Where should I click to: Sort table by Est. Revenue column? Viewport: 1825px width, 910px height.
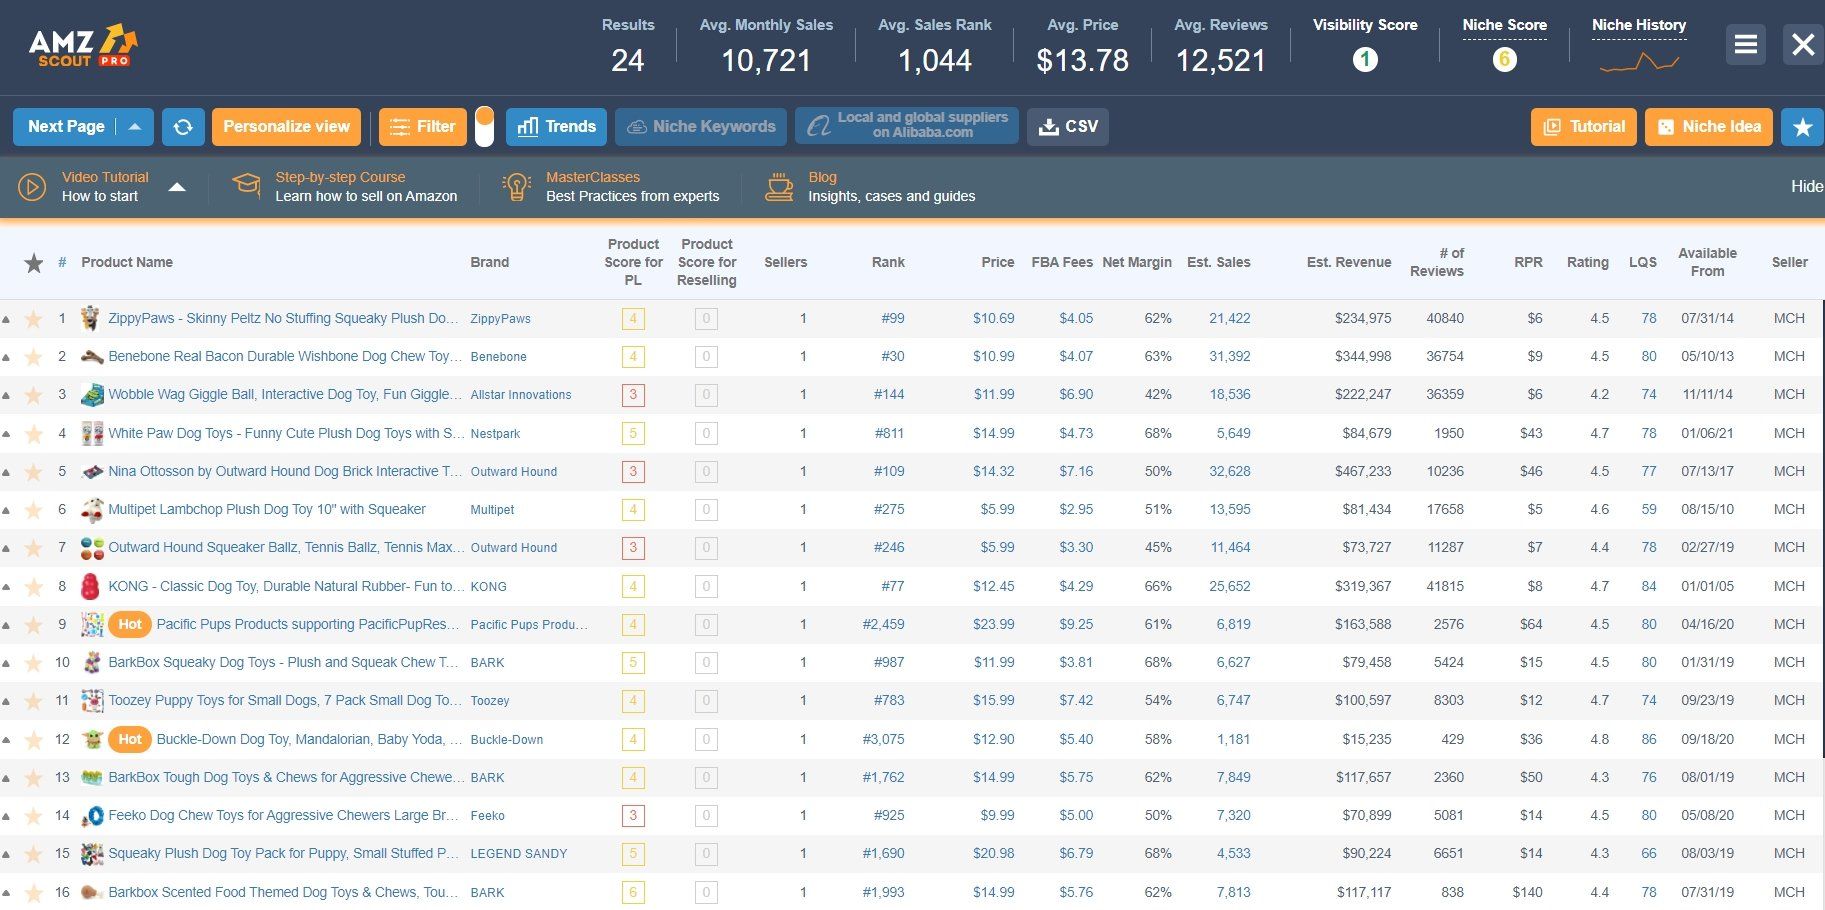1348,262
